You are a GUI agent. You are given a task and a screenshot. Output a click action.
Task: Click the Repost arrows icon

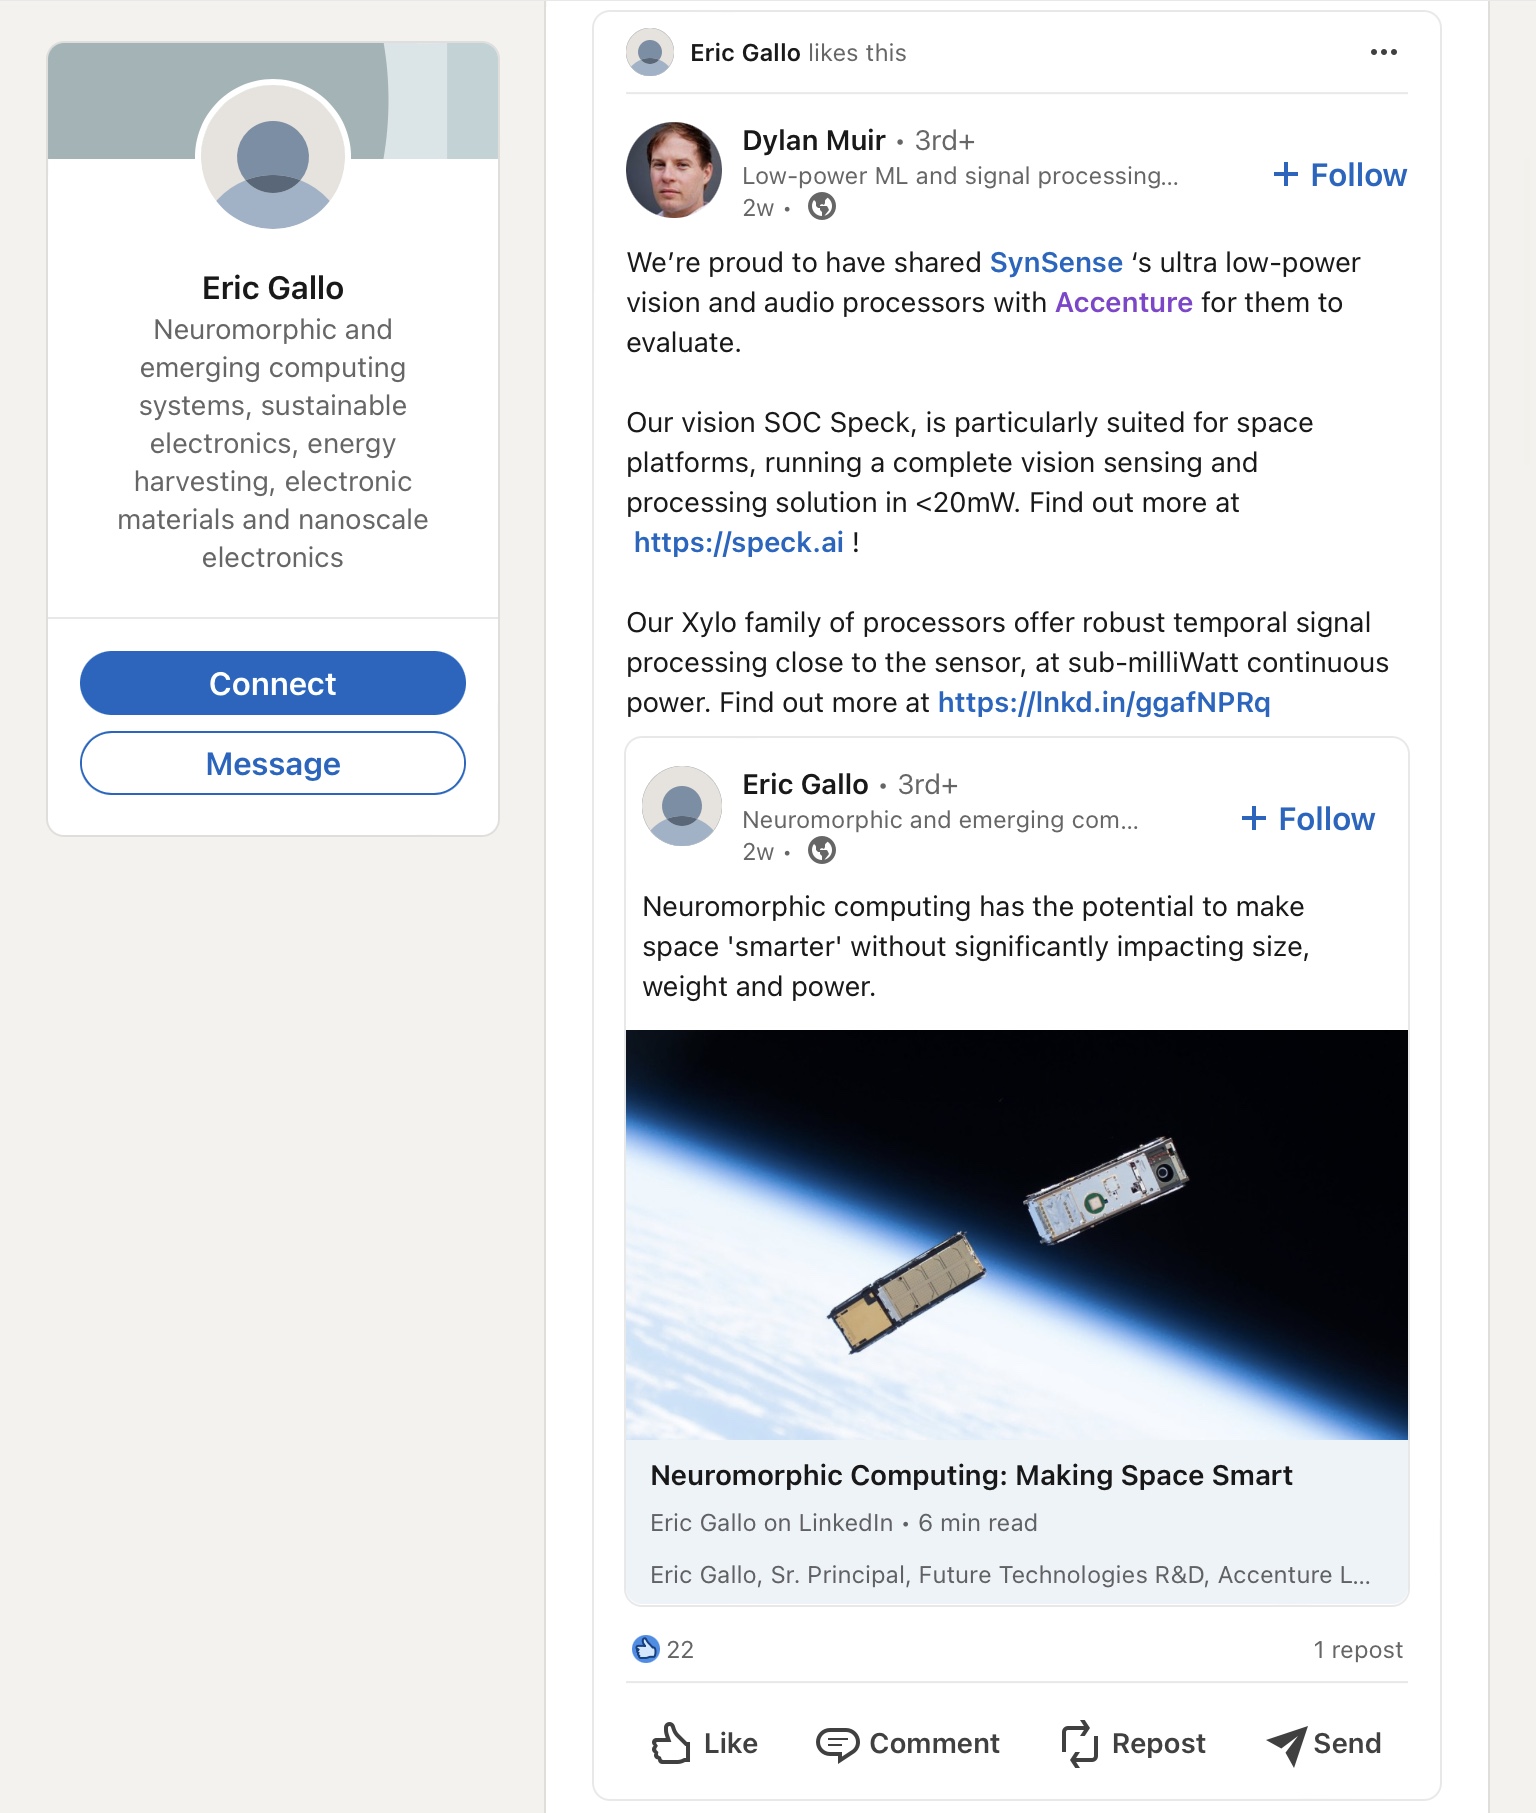click(1079, 1744)
